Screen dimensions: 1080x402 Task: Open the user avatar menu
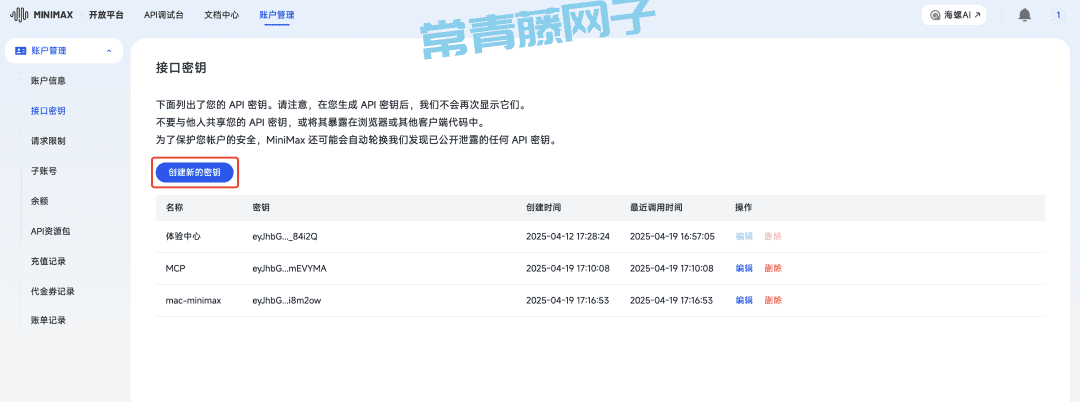point(1058,15)
